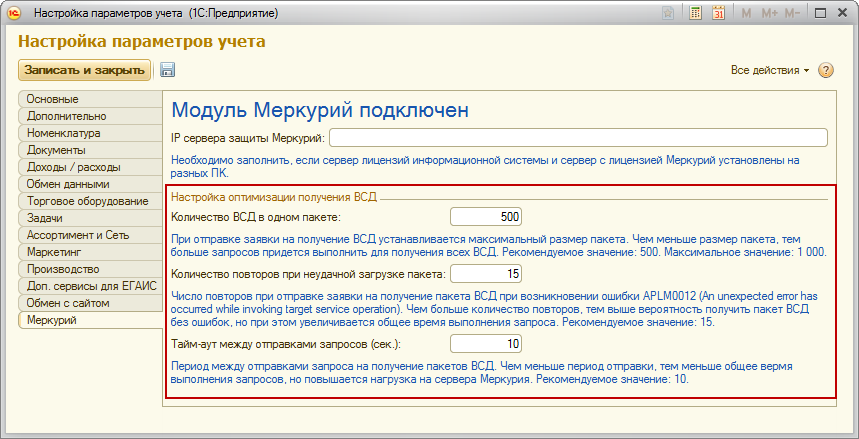This screenshot has width=859, height=439.
Task: Click the M+ memory add button
Action: tap(769, 14)
